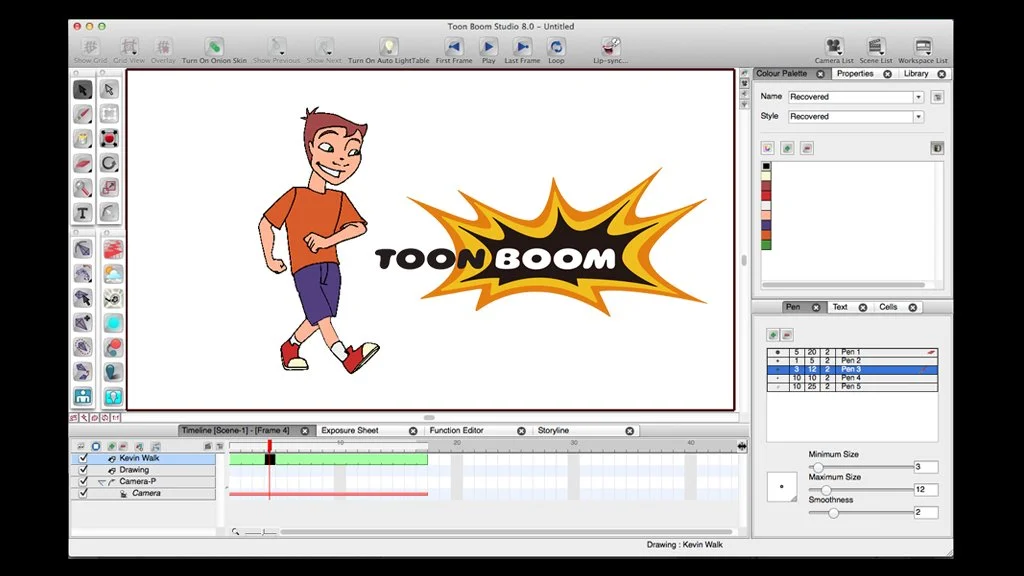Select the Paint Bucket tool
Image resolution: width=1024 pixels, height=576 pixels.
pyautogui.click(x=83, y=138)
